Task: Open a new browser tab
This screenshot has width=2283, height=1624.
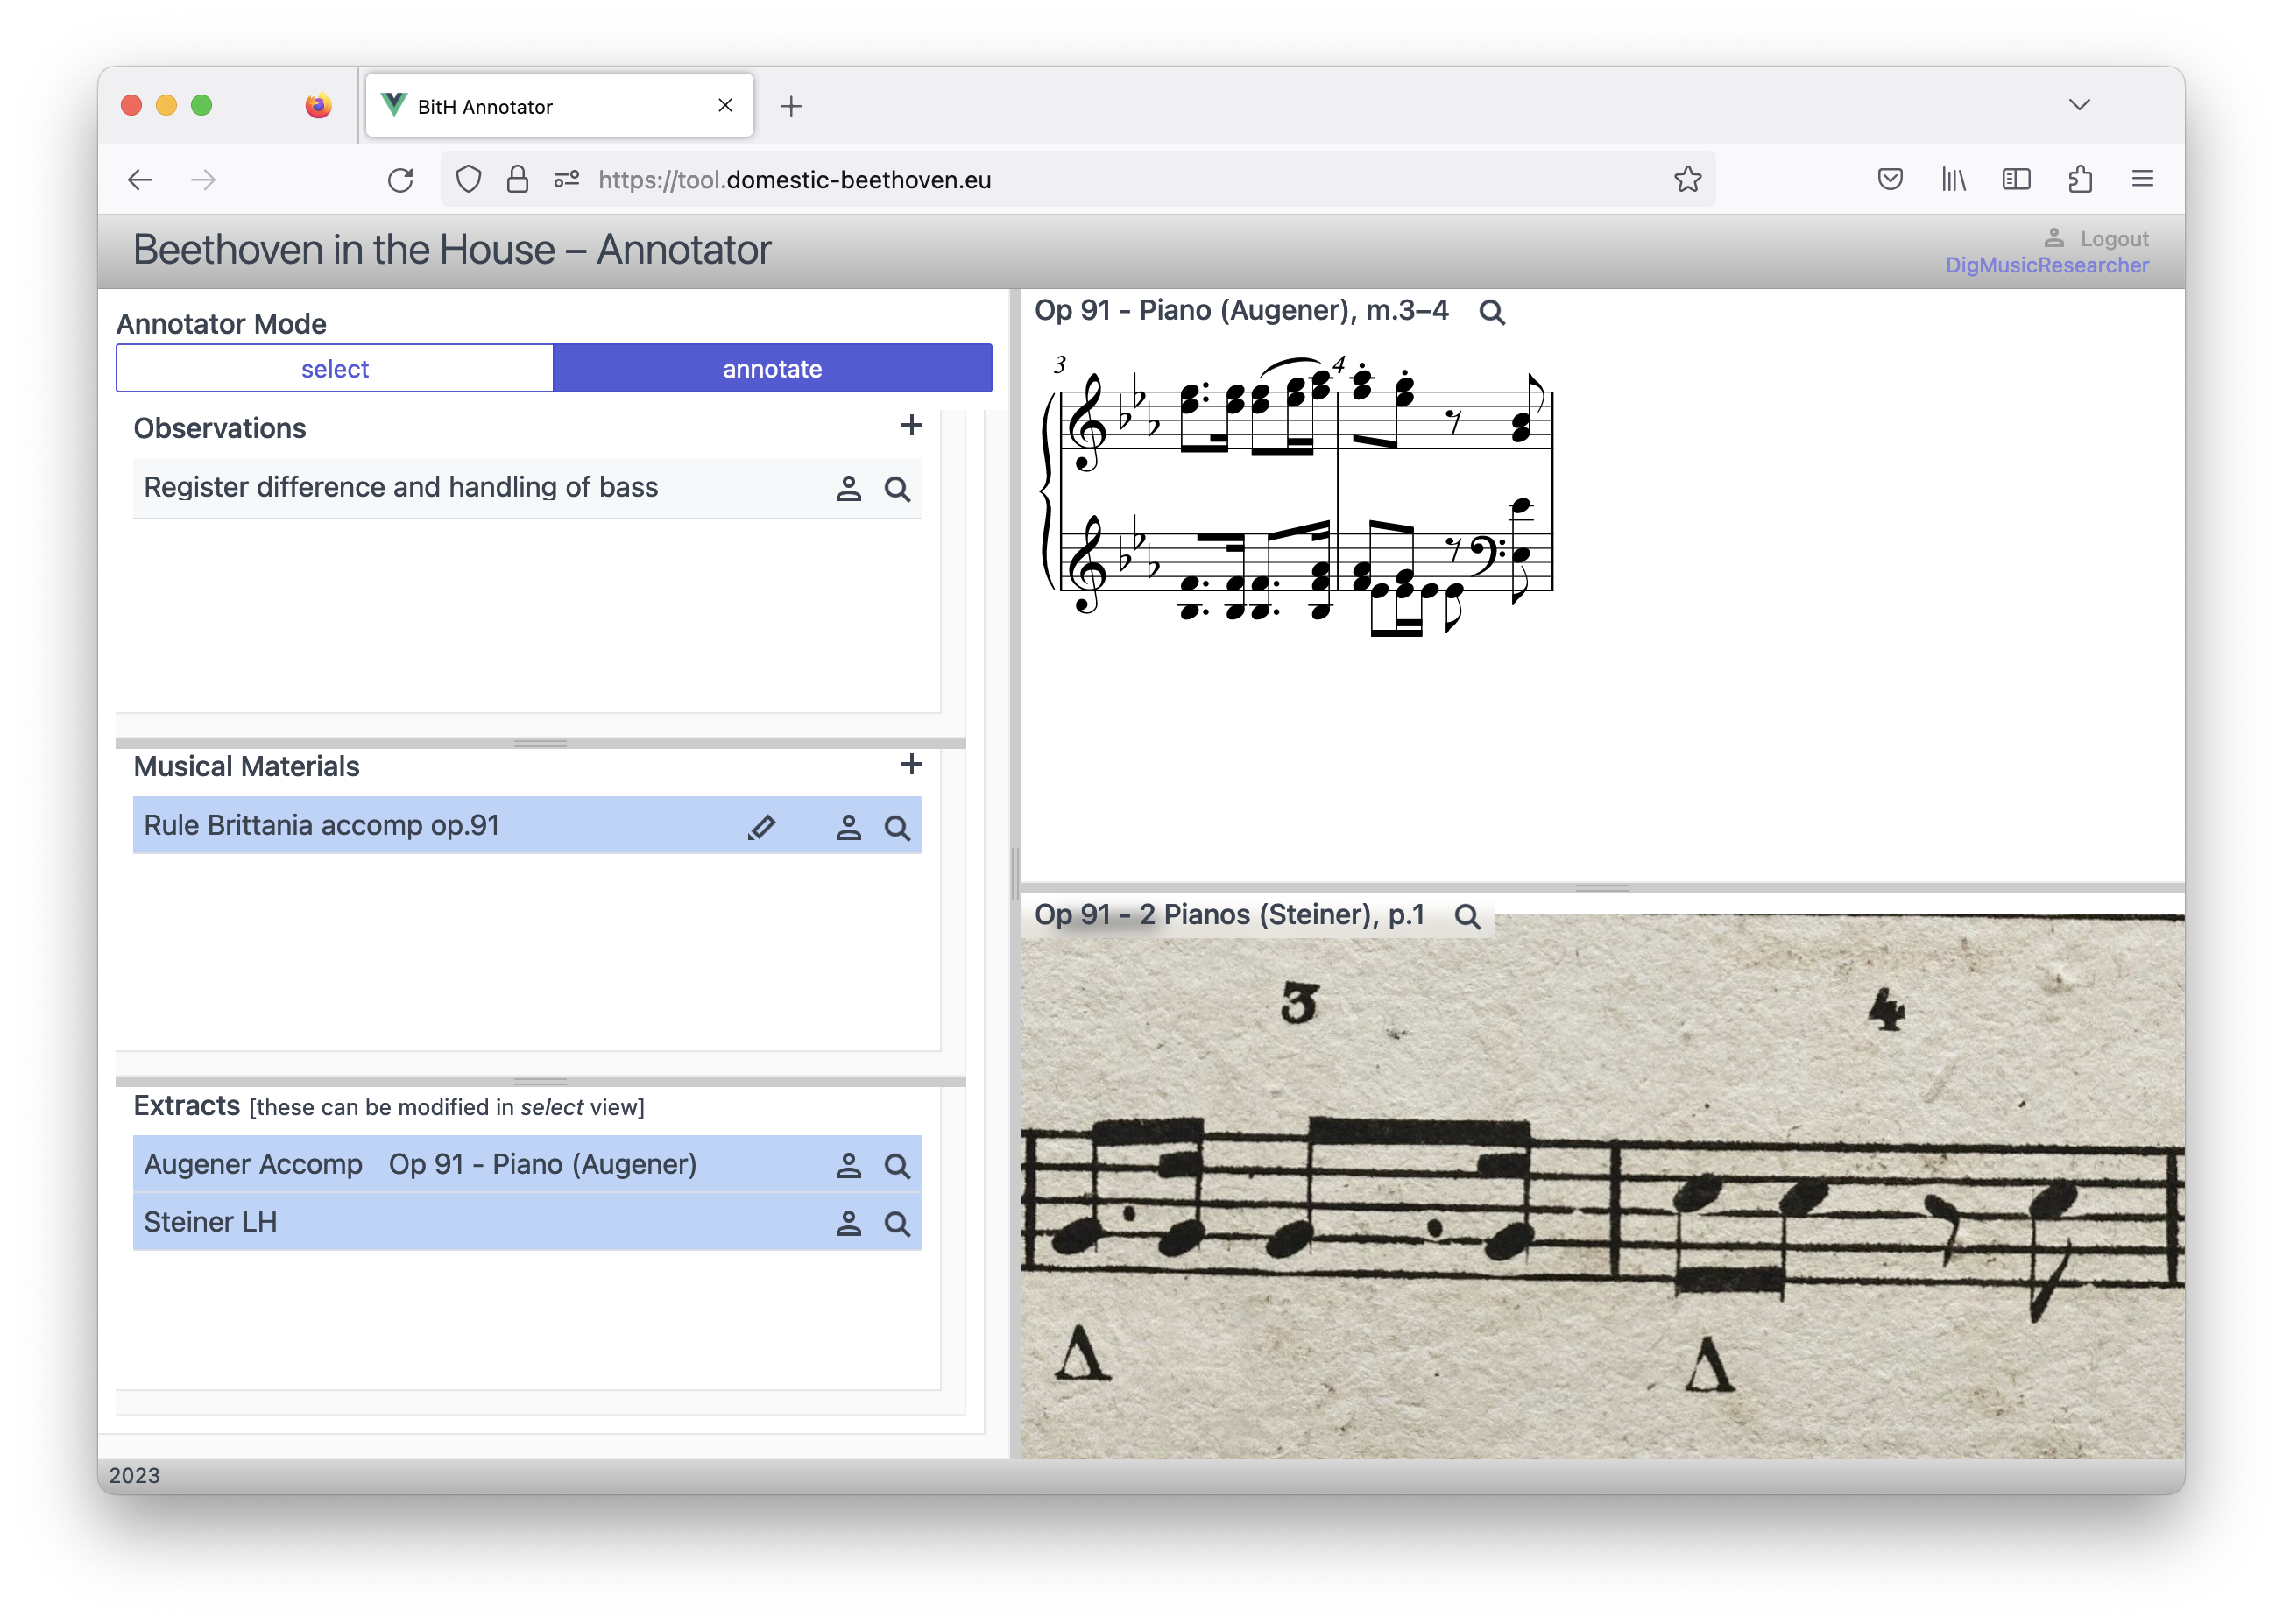Action: pyautogui.click(x=791, y=106)
